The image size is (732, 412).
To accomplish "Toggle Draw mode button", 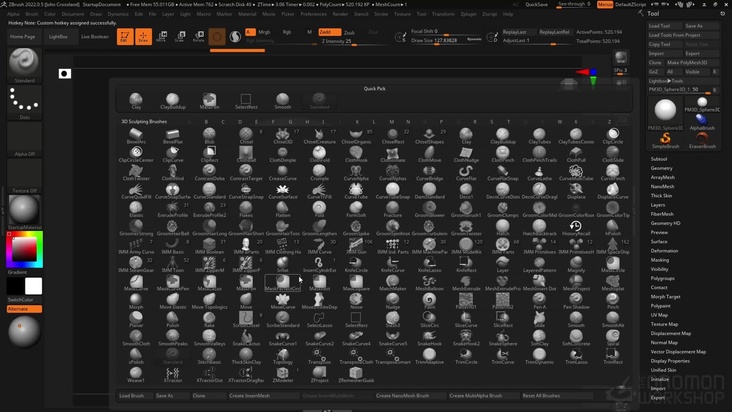I will (x=143, y=36).
